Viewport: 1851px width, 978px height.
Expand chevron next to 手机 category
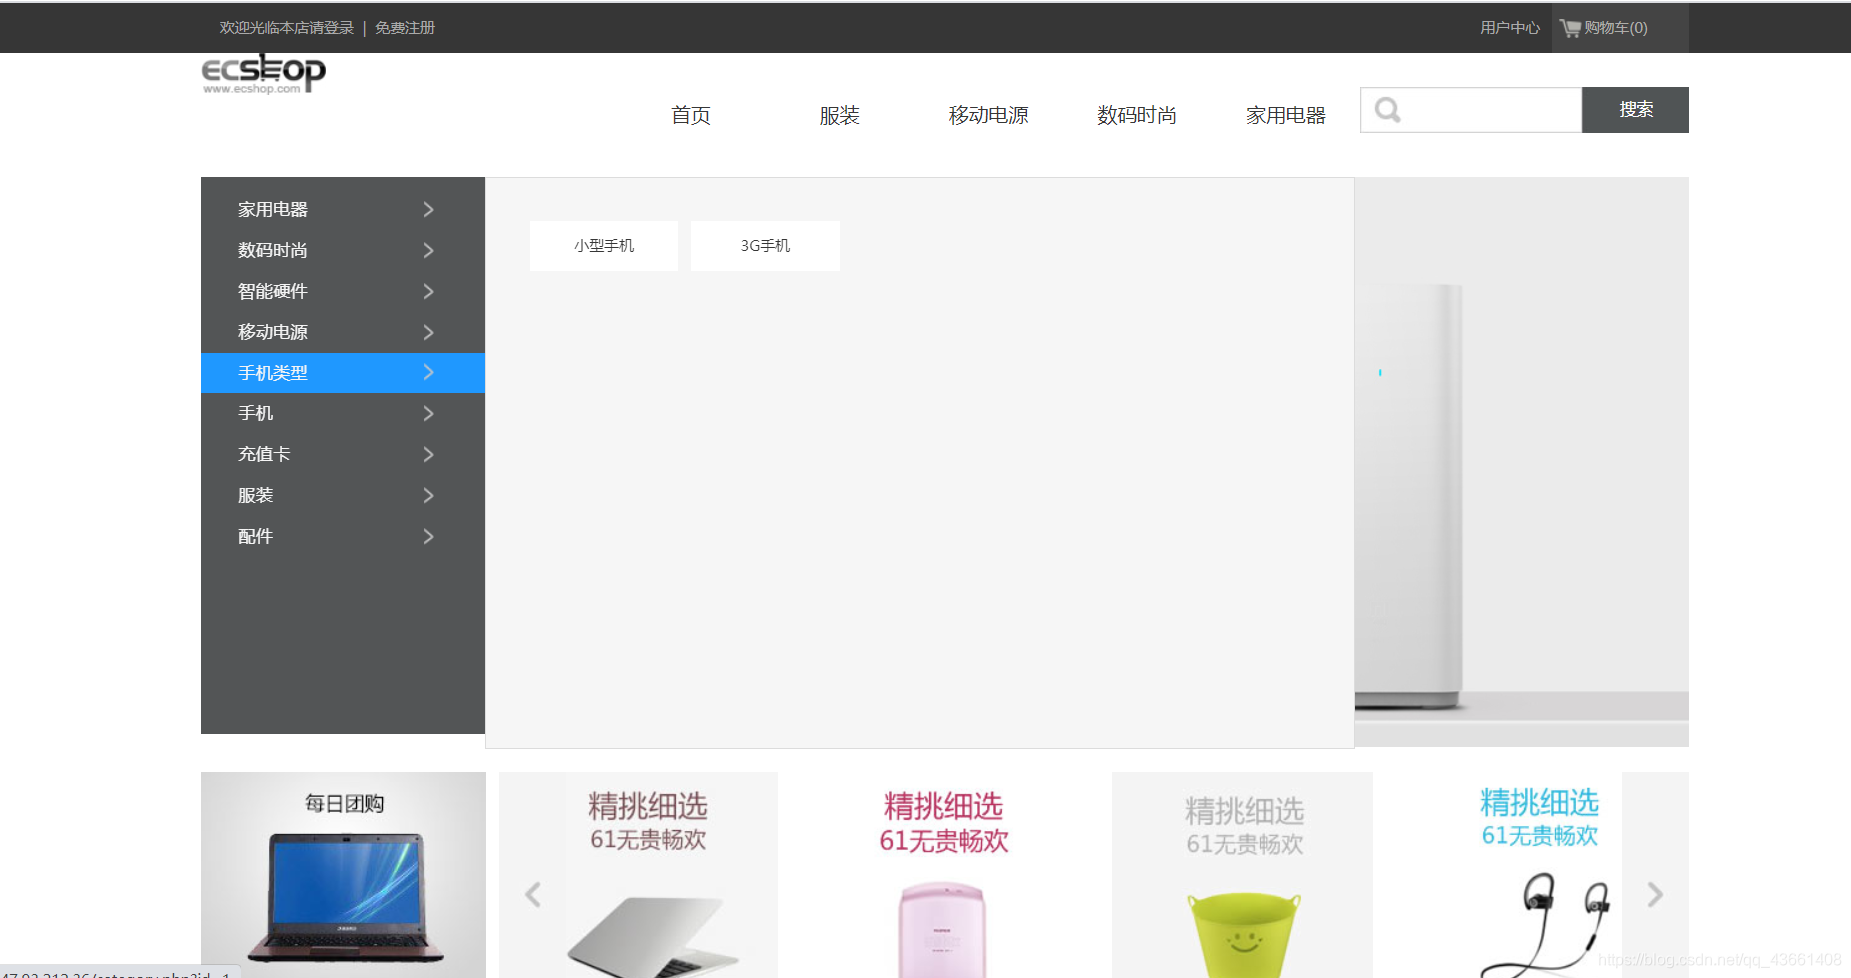(428, 413)
